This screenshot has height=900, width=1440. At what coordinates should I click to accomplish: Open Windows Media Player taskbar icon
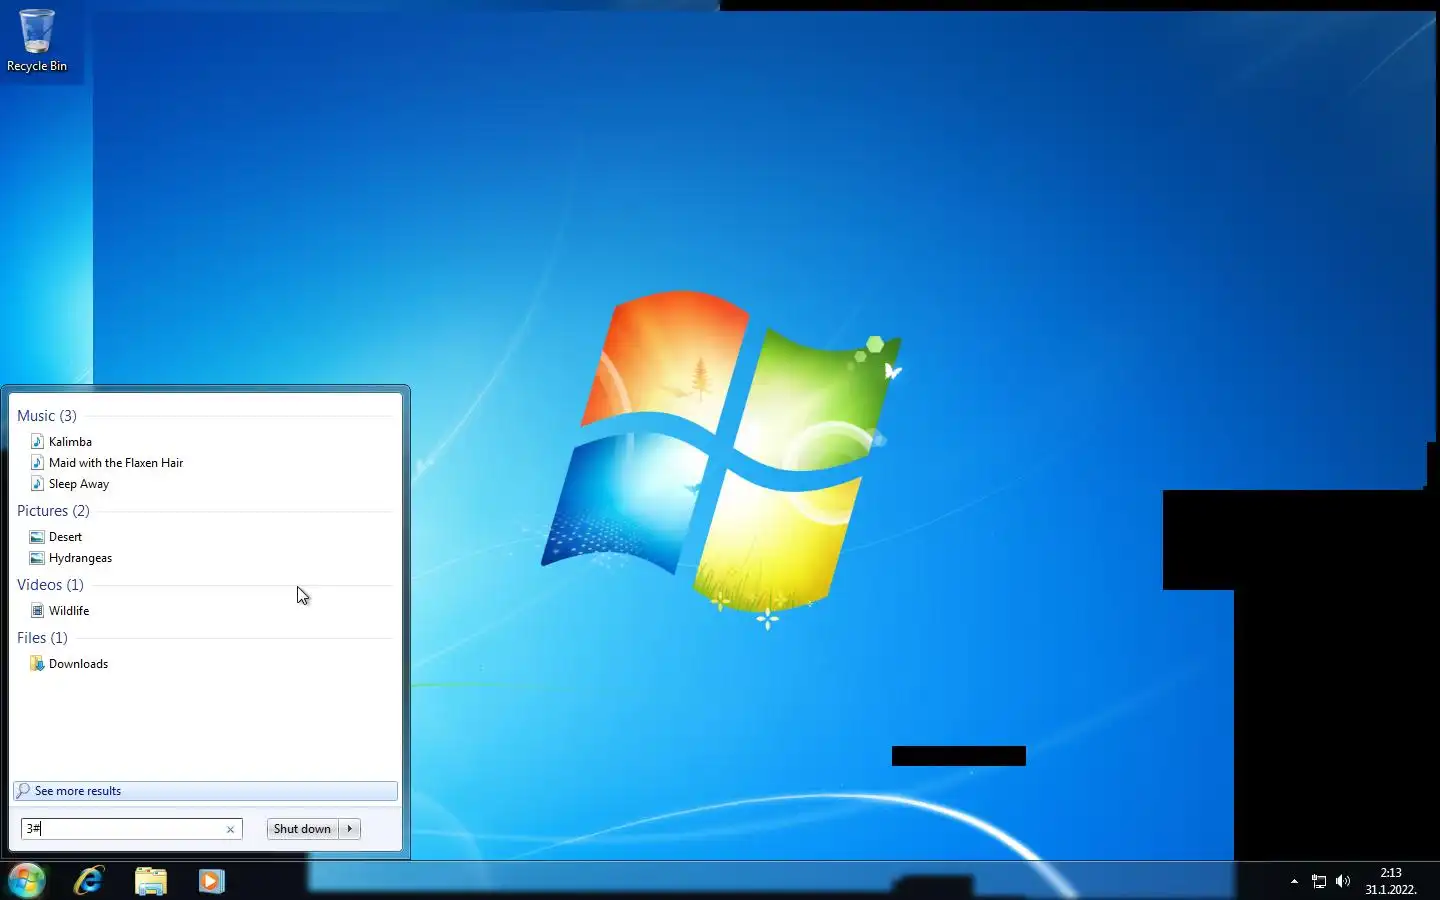pyautogui.click(x=211, y=881)
